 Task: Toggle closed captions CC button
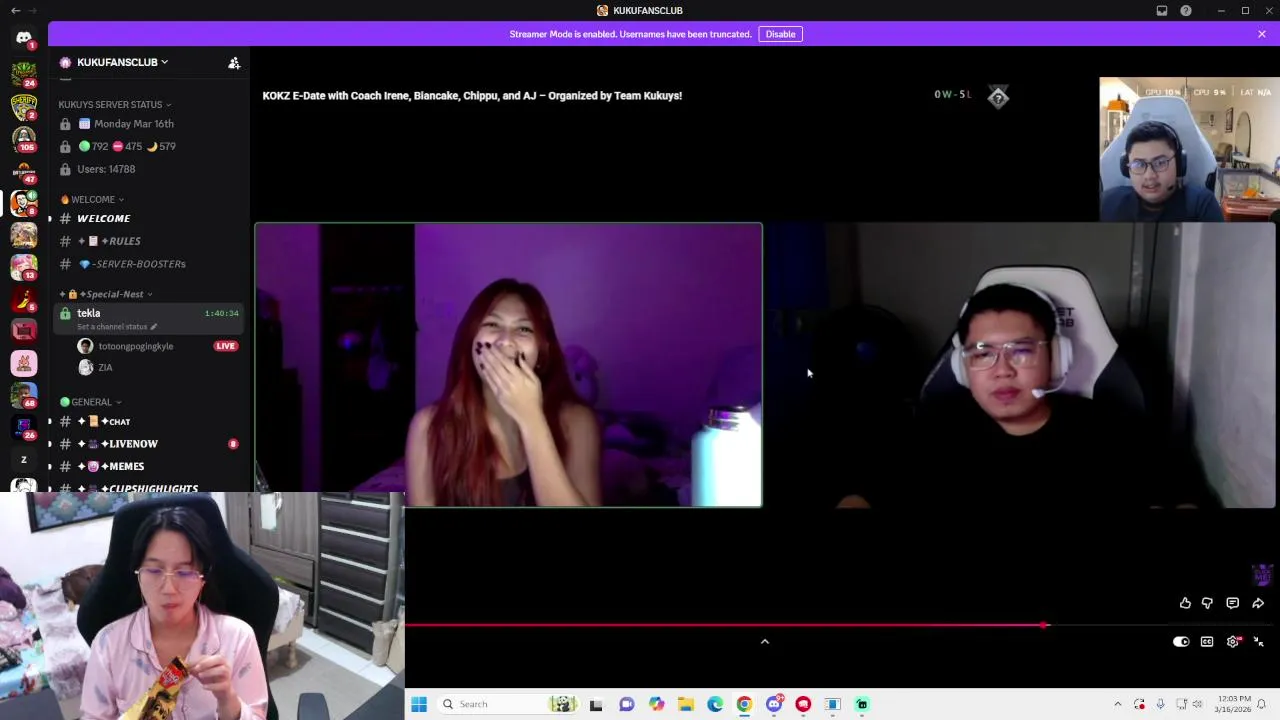coord(1207,642)
